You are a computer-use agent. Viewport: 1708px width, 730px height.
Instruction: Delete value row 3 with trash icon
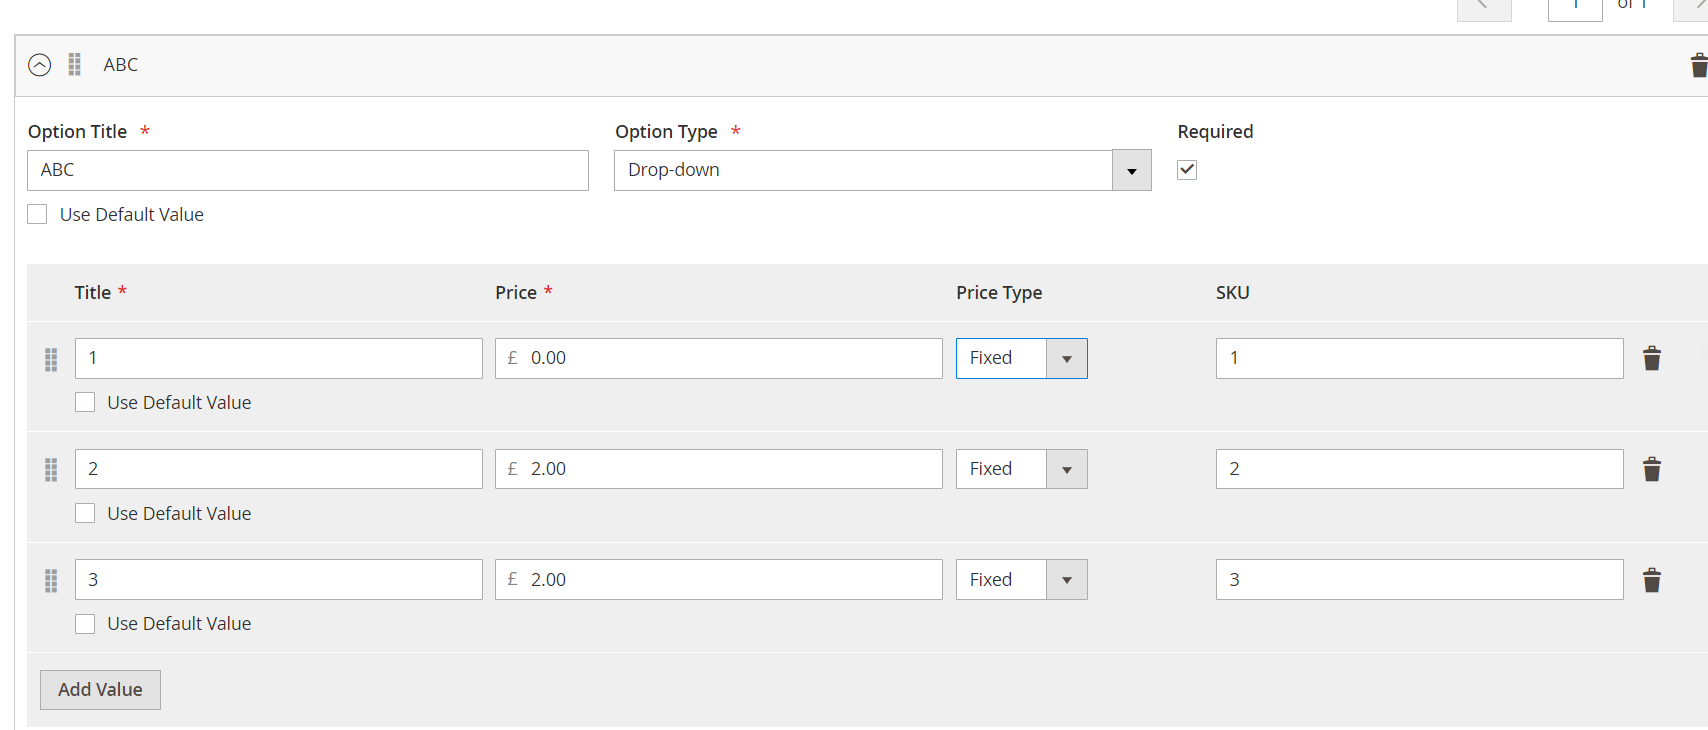(1652, 580)
